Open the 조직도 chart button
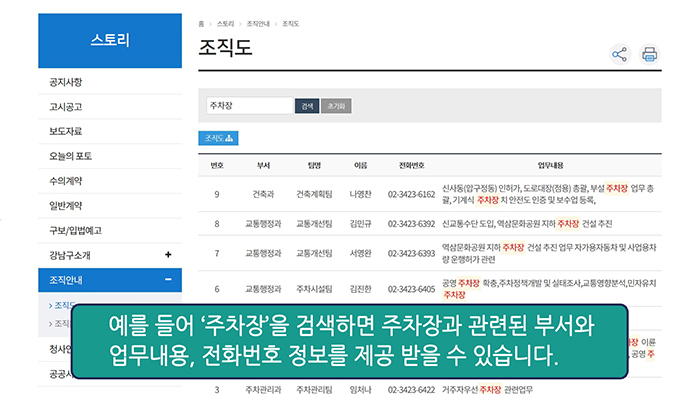The image size is (700, 394). [218, 138]
